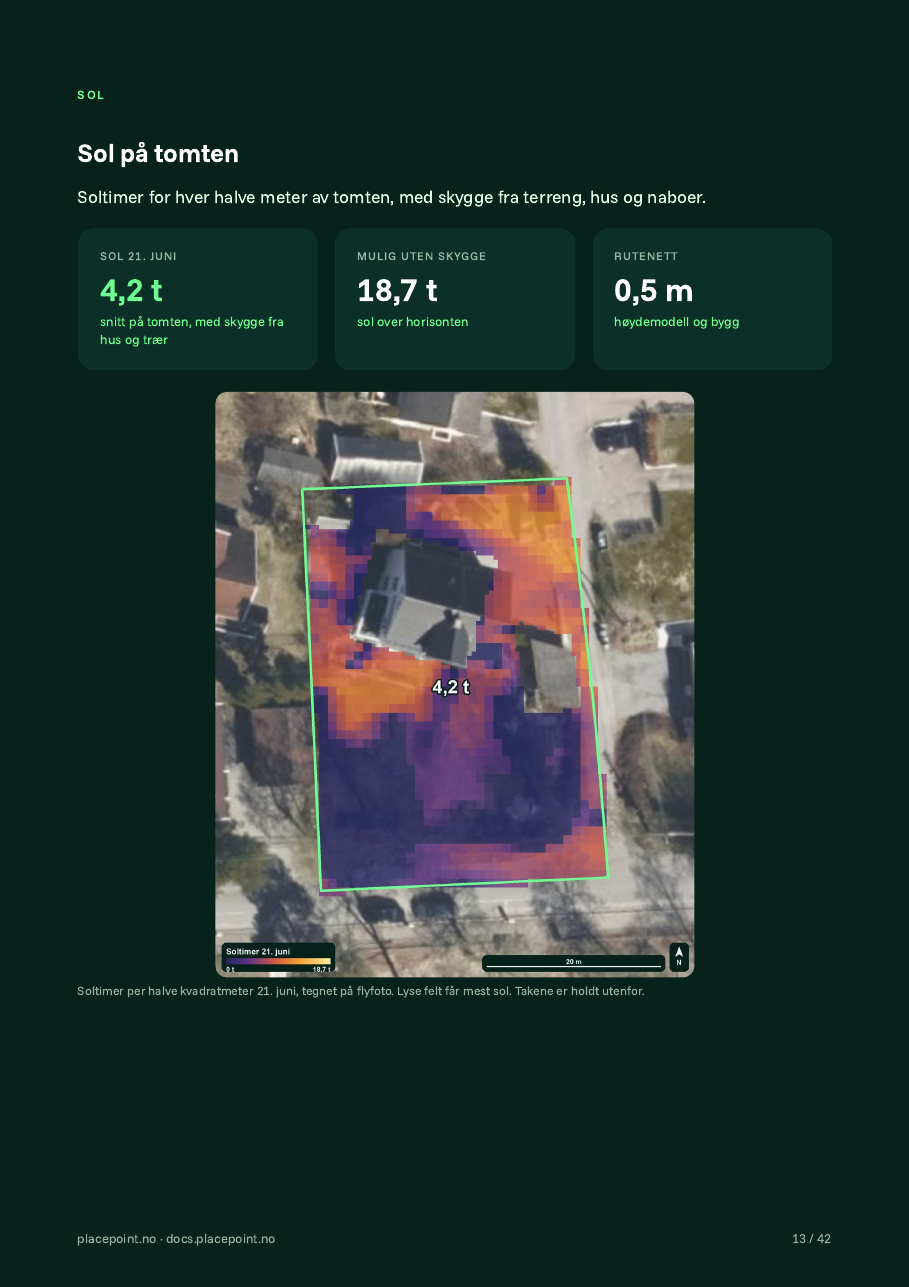This screenshot has height=1287, width=909.
Task: Click the house roof in aerial photo
Action: coord(427,597)
